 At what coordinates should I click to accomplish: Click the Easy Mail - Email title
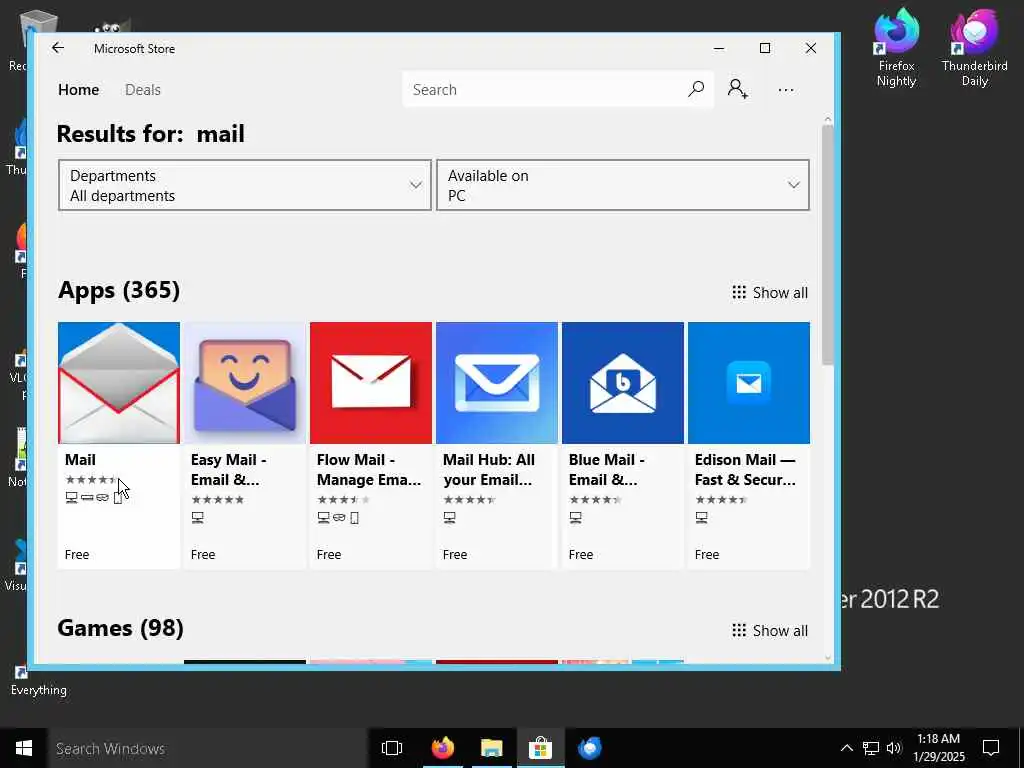click(x=229, y=470)
